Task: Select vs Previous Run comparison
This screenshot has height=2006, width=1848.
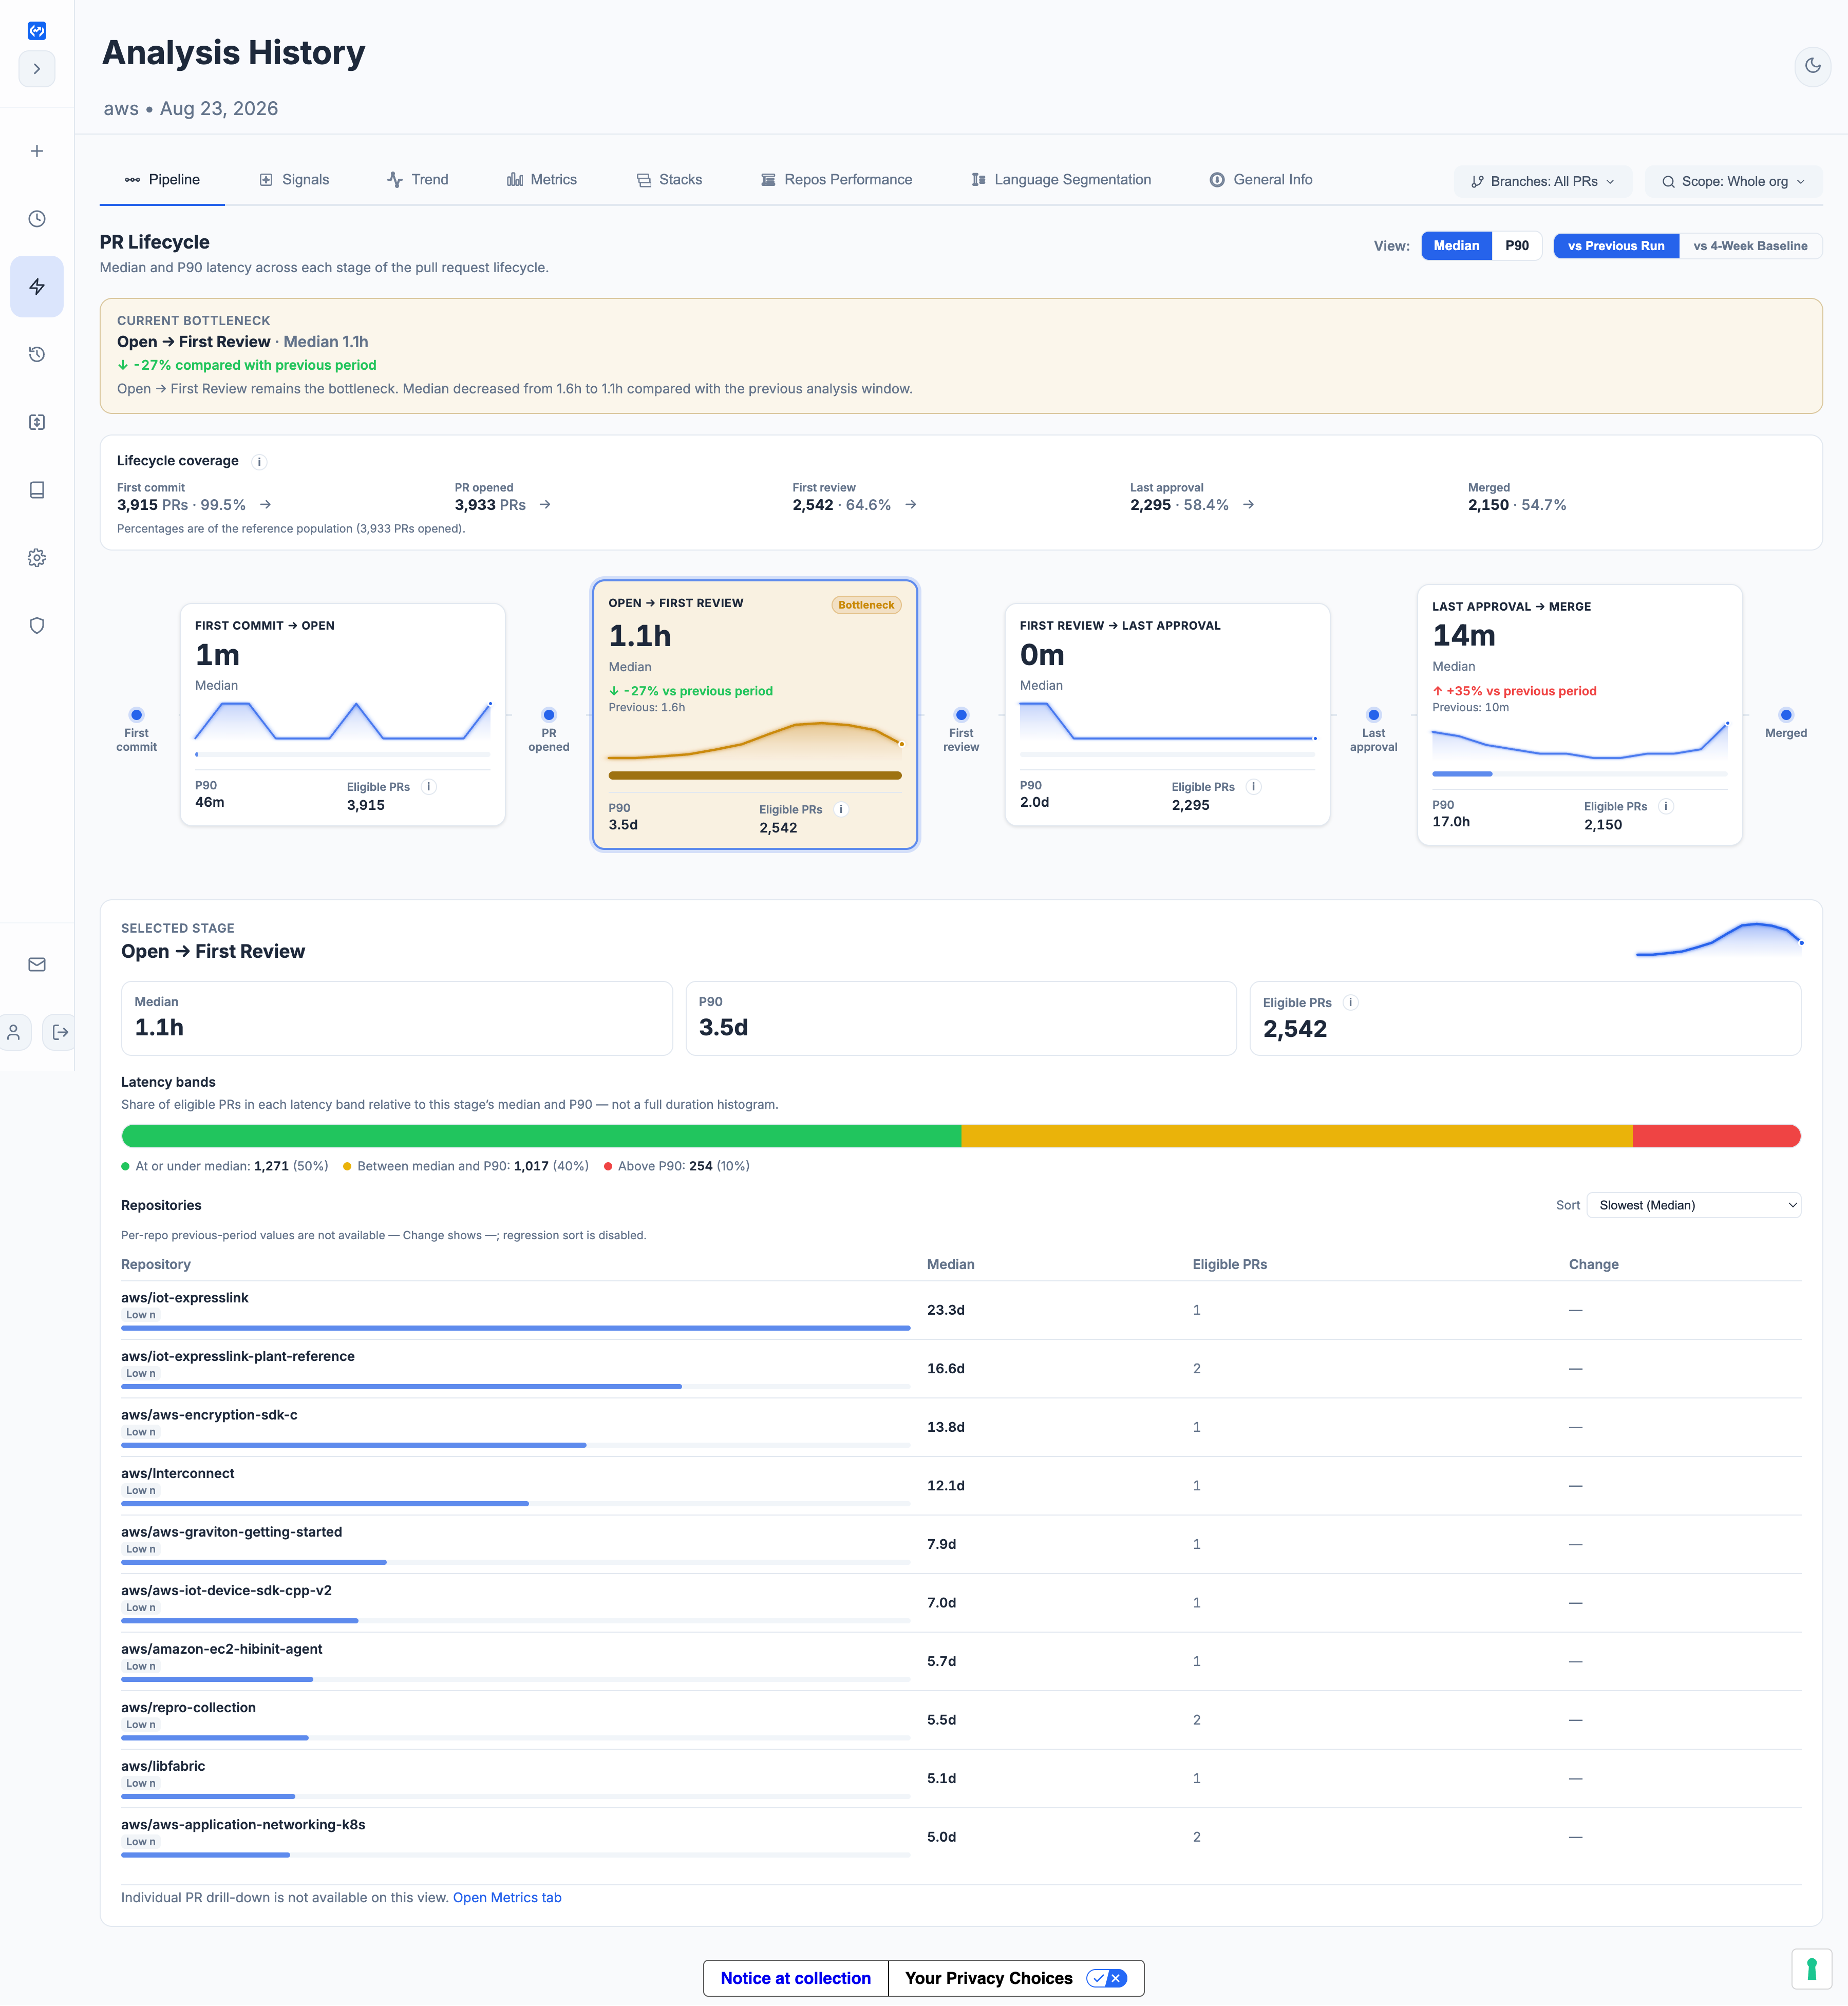Action: click(1616, 246)
